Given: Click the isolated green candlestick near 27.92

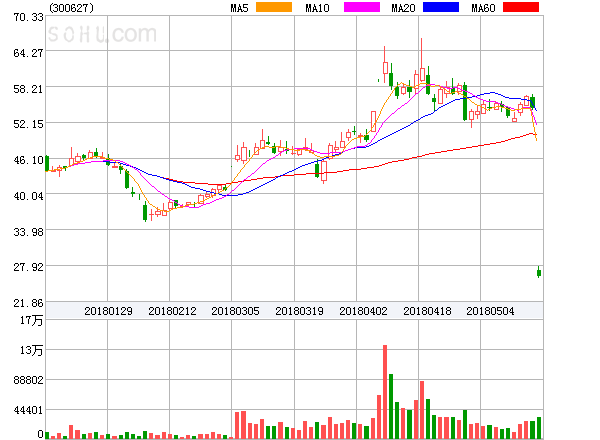Looking at the screenshot, I should 539,272.
